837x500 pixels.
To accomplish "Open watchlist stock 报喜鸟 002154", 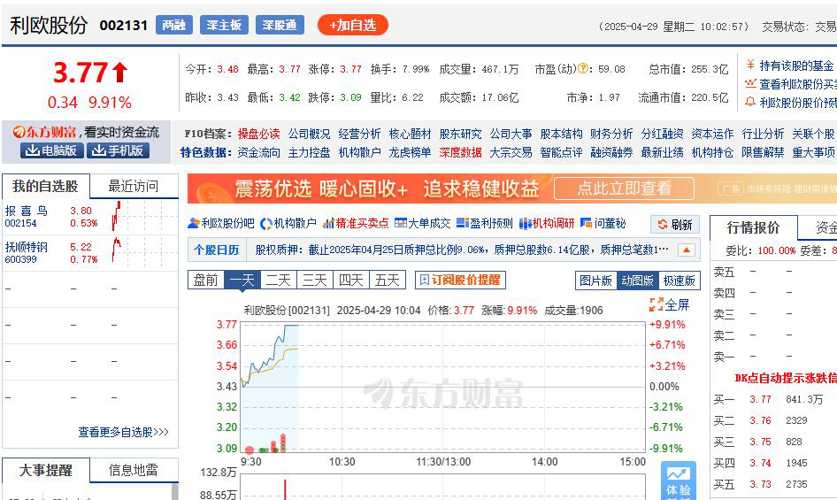I will [27, 217].
